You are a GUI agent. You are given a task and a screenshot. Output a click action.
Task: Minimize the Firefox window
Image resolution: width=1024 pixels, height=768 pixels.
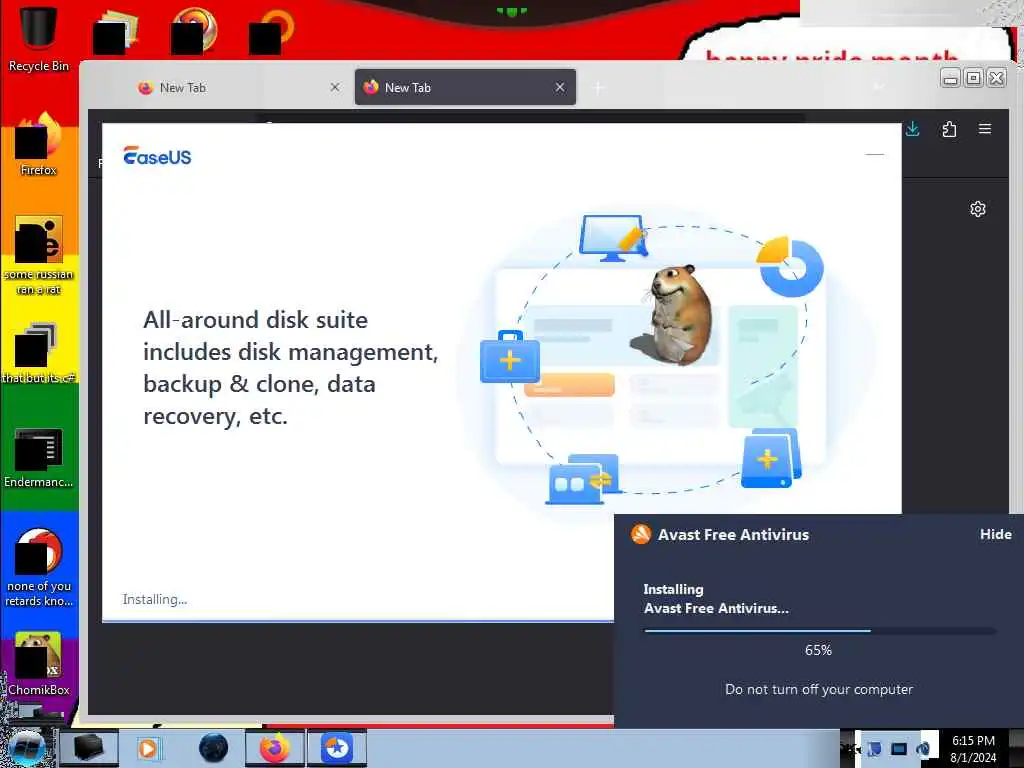click(950, 78)
